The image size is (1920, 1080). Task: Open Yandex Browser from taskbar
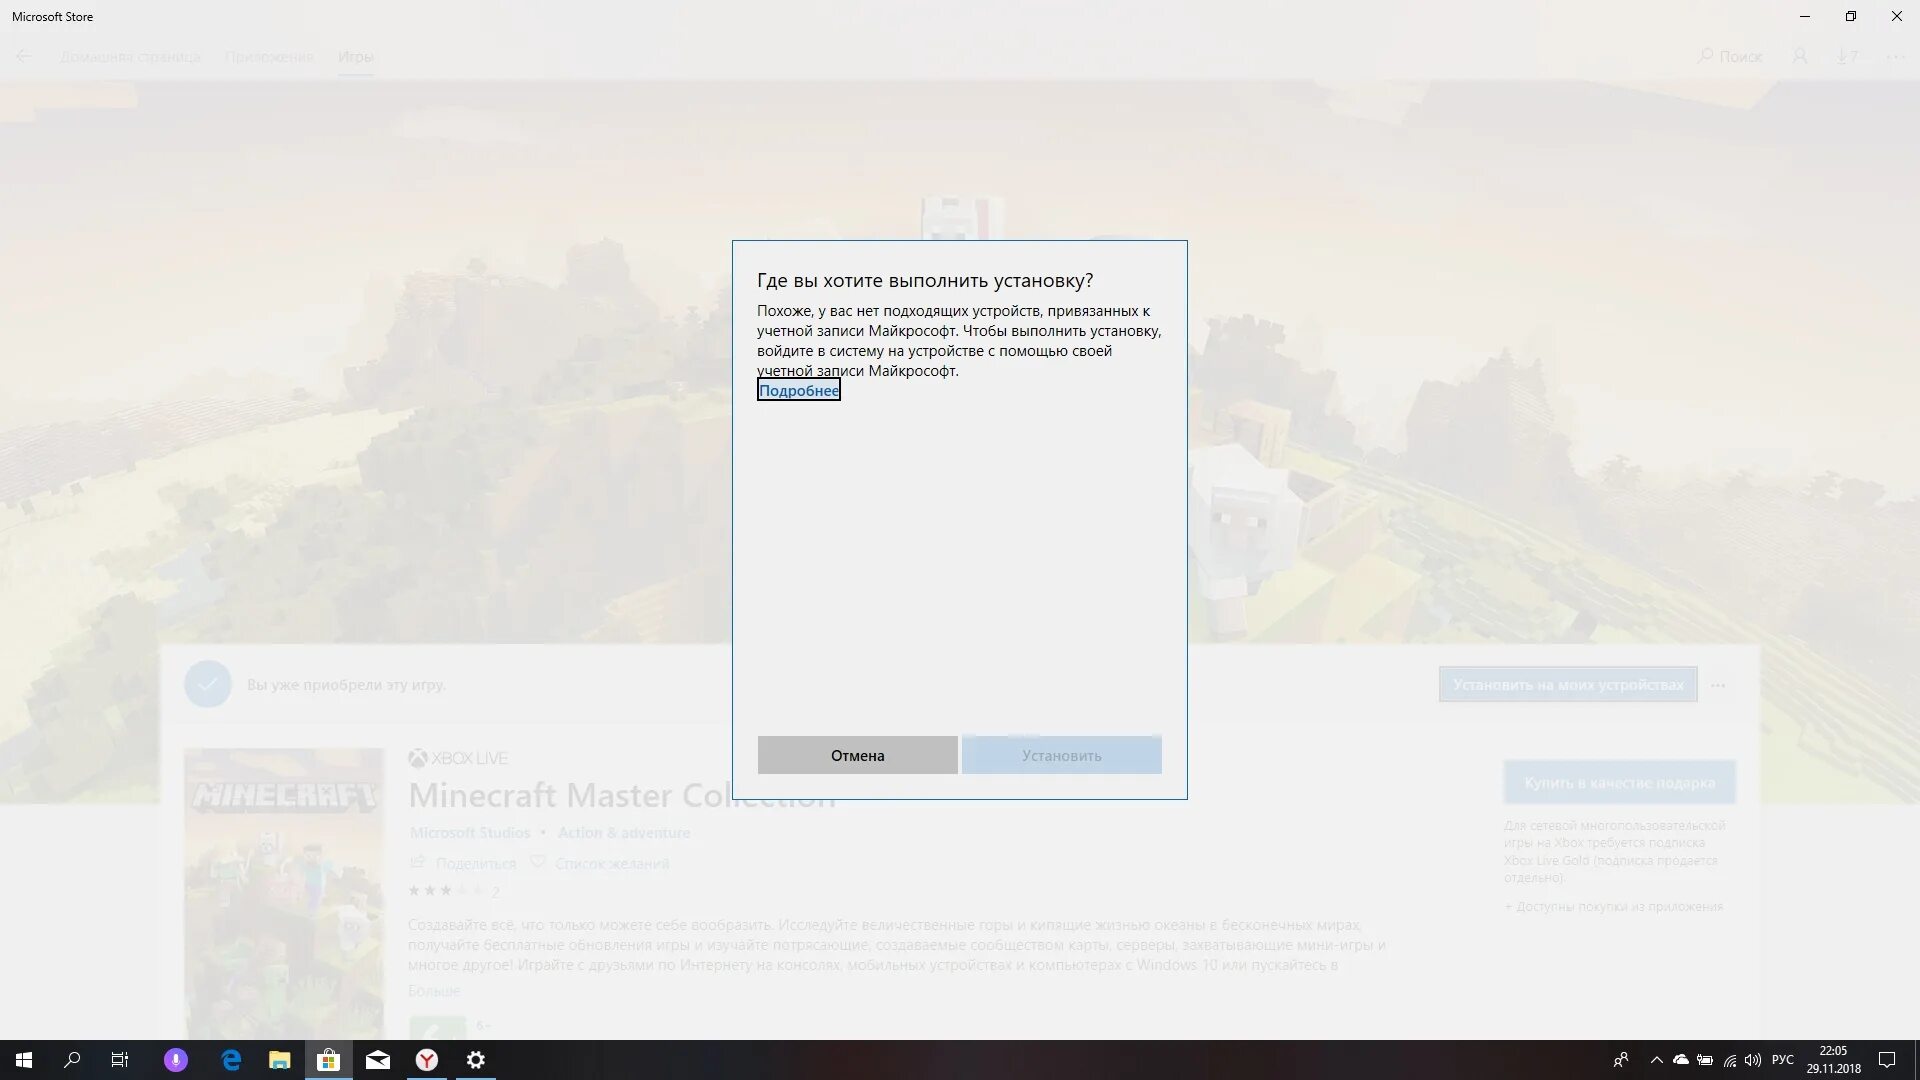[x=427, y=1060]
